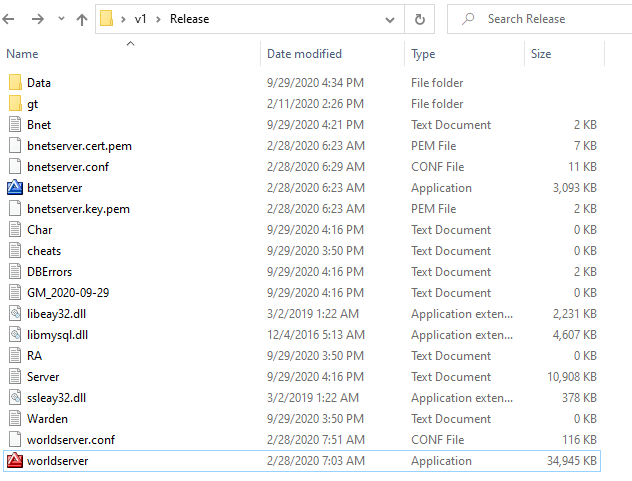Click the ssleay32.dll file name
Viewport: 632px width, 481px height.
(56, 398)
